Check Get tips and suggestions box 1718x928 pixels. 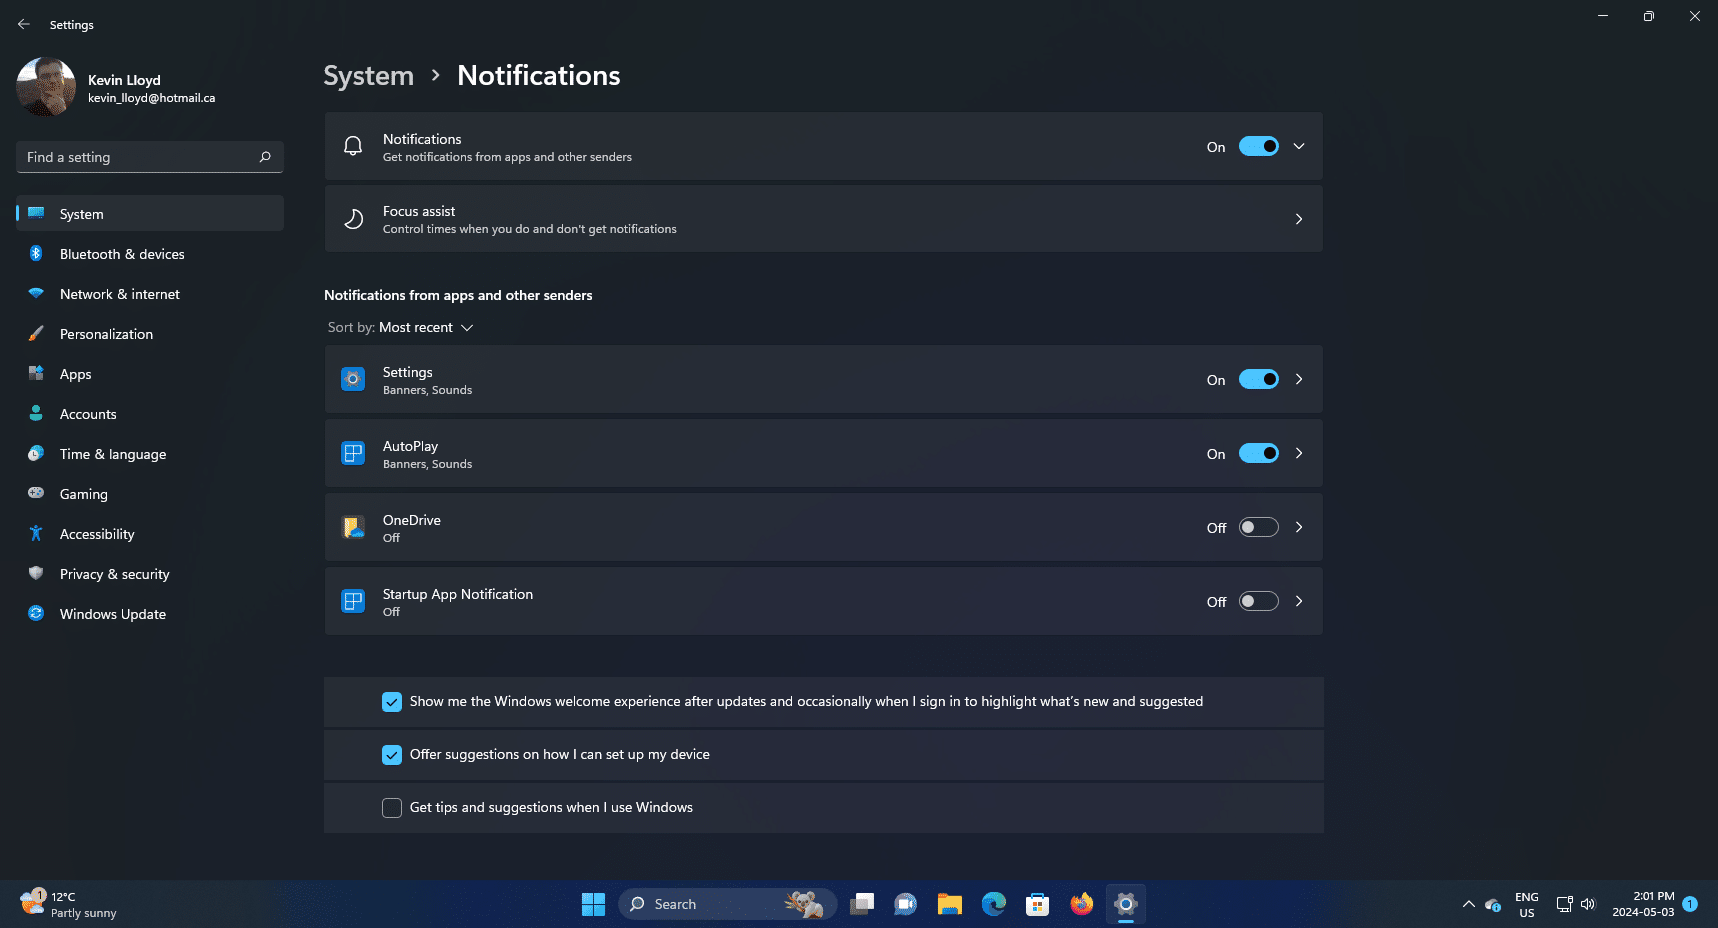pyautogui.click(x=392, y=808)
